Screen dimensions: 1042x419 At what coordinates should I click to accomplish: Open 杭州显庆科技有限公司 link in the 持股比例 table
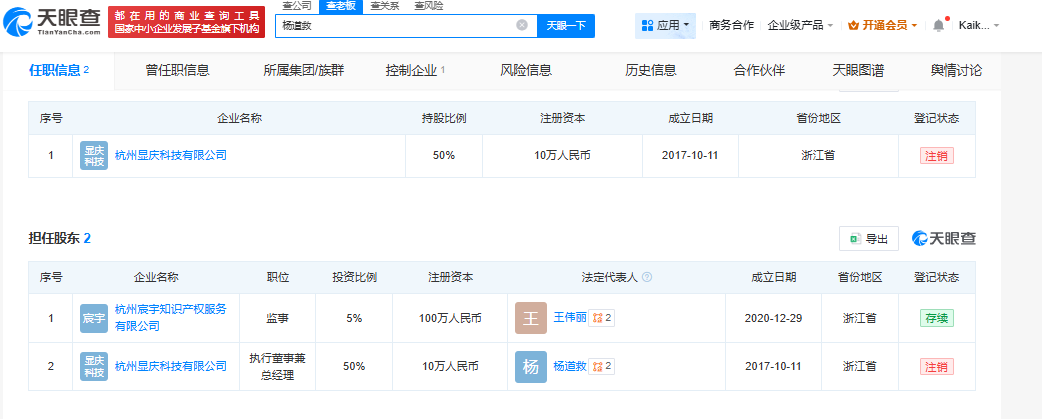point(171,155)
